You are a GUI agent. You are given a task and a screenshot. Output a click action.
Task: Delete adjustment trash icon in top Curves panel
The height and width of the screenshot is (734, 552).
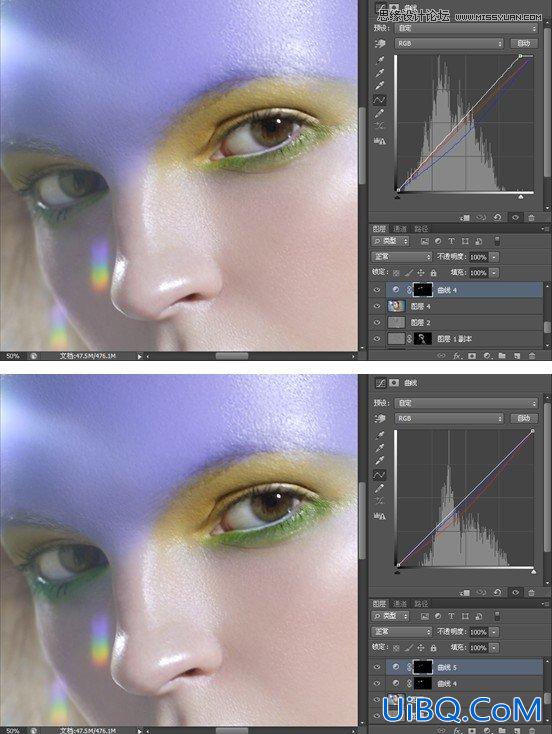coord(531,218)
